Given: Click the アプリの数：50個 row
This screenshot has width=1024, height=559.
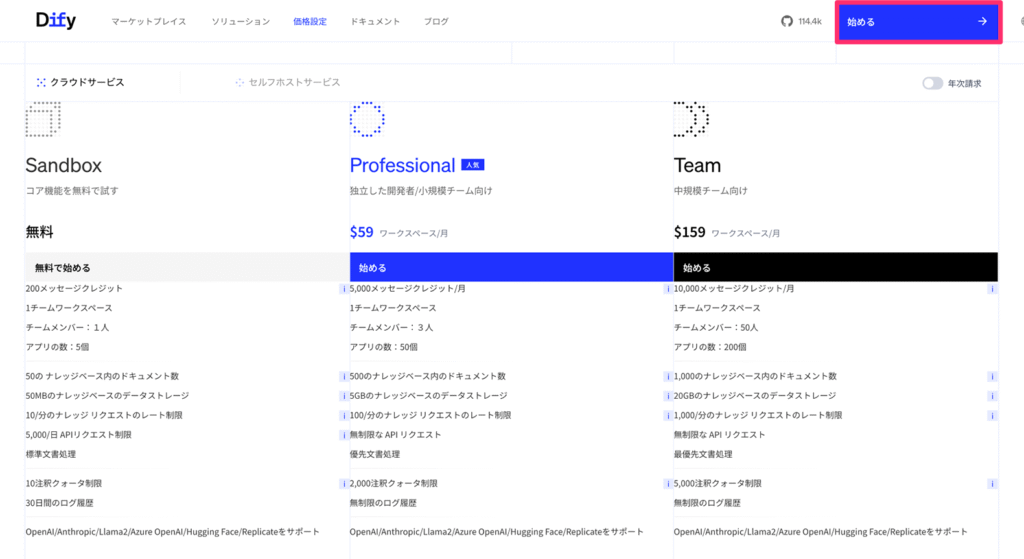Looking at the screenshot, I should click(383, 347).
